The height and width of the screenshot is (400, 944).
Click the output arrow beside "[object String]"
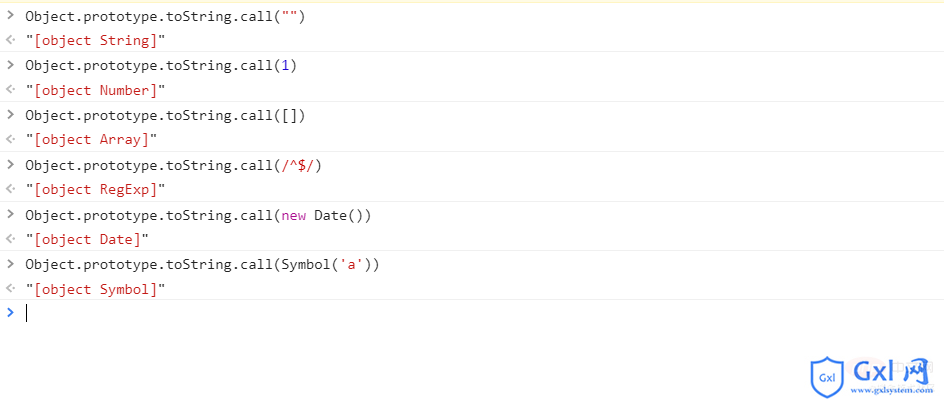[x=10, y=41]
